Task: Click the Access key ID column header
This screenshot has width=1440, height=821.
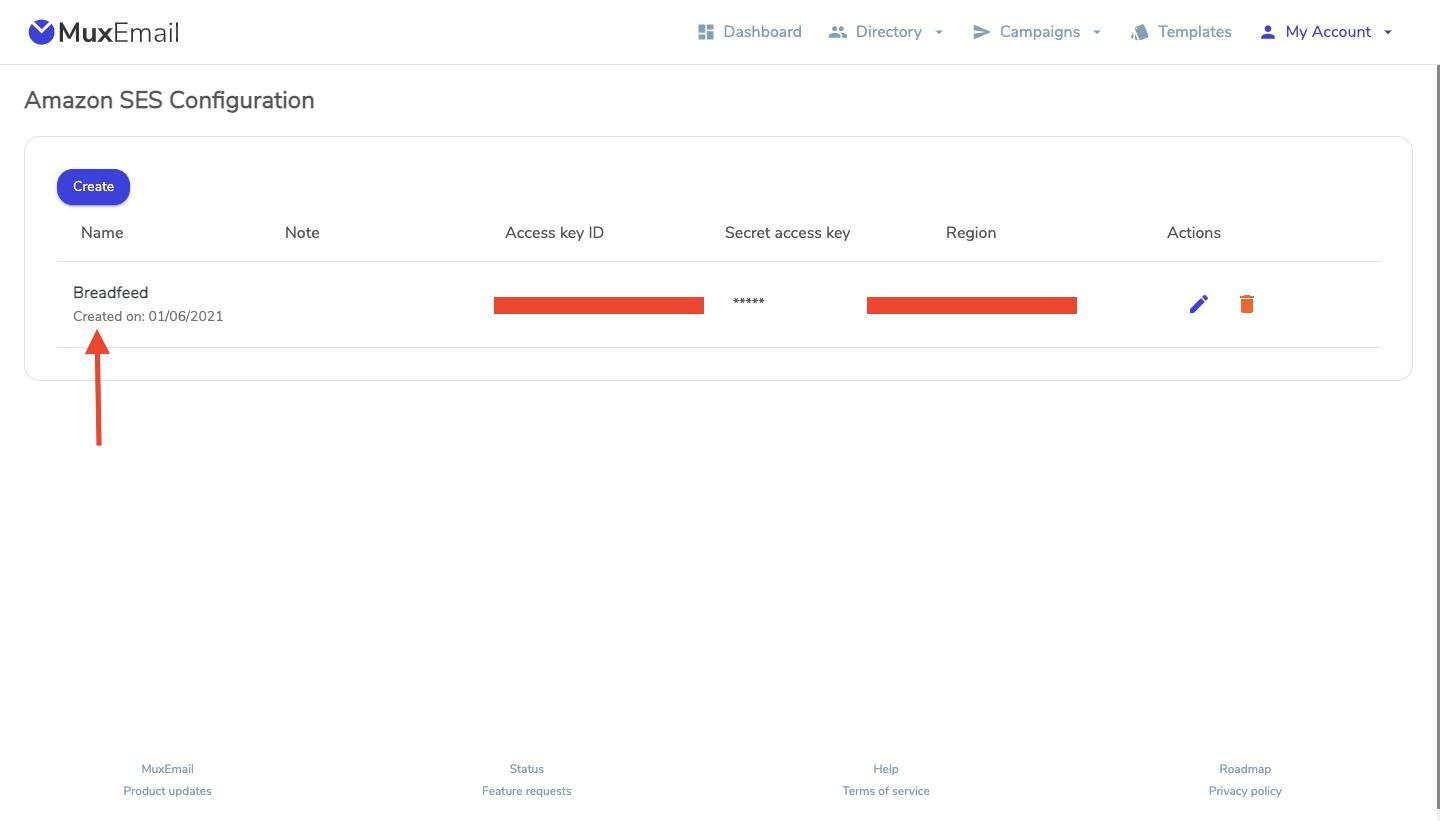Action: coord(554,233)
